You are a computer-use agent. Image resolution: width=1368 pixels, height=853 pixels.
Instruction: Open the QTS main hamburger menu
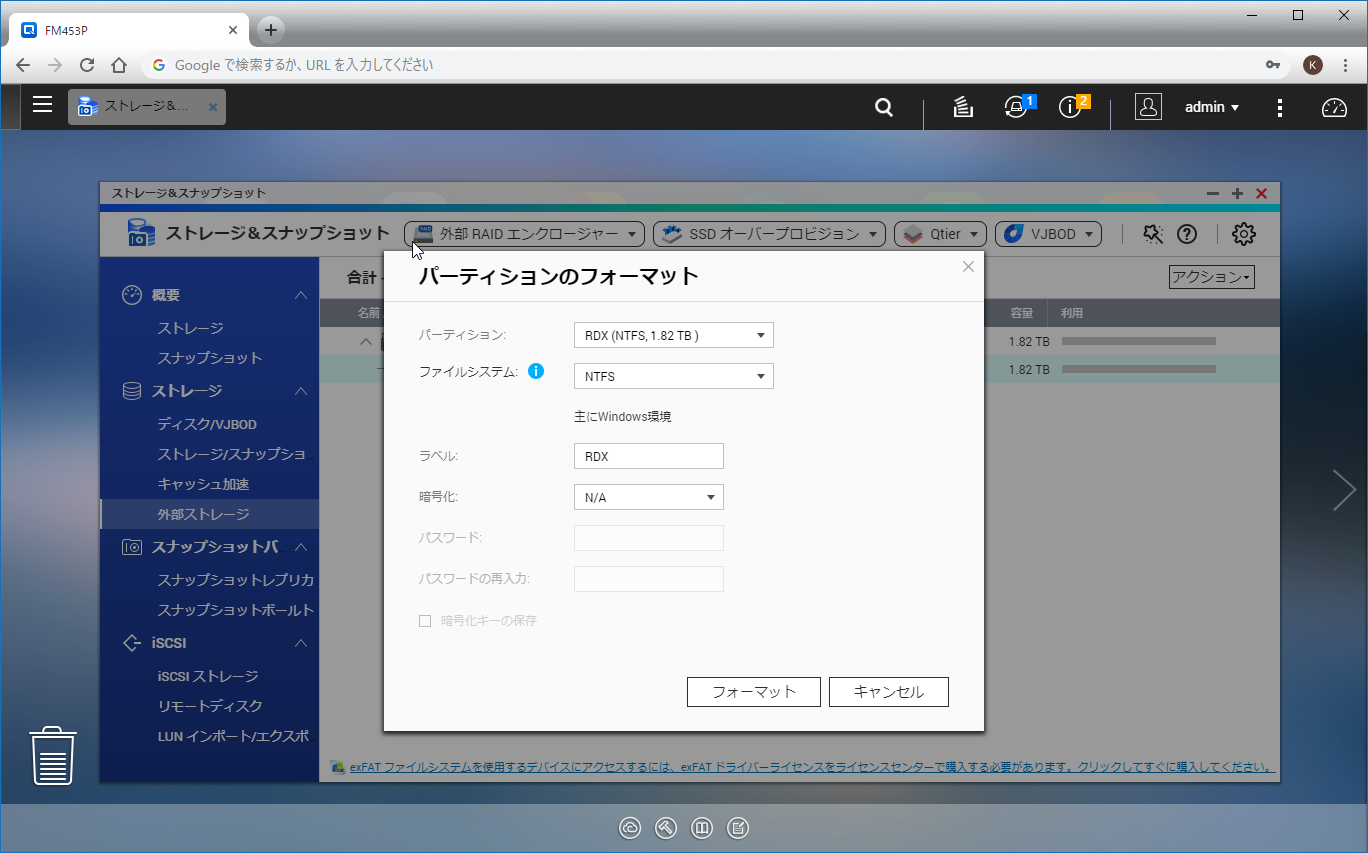pyautogui.click(x=42, y=105)
